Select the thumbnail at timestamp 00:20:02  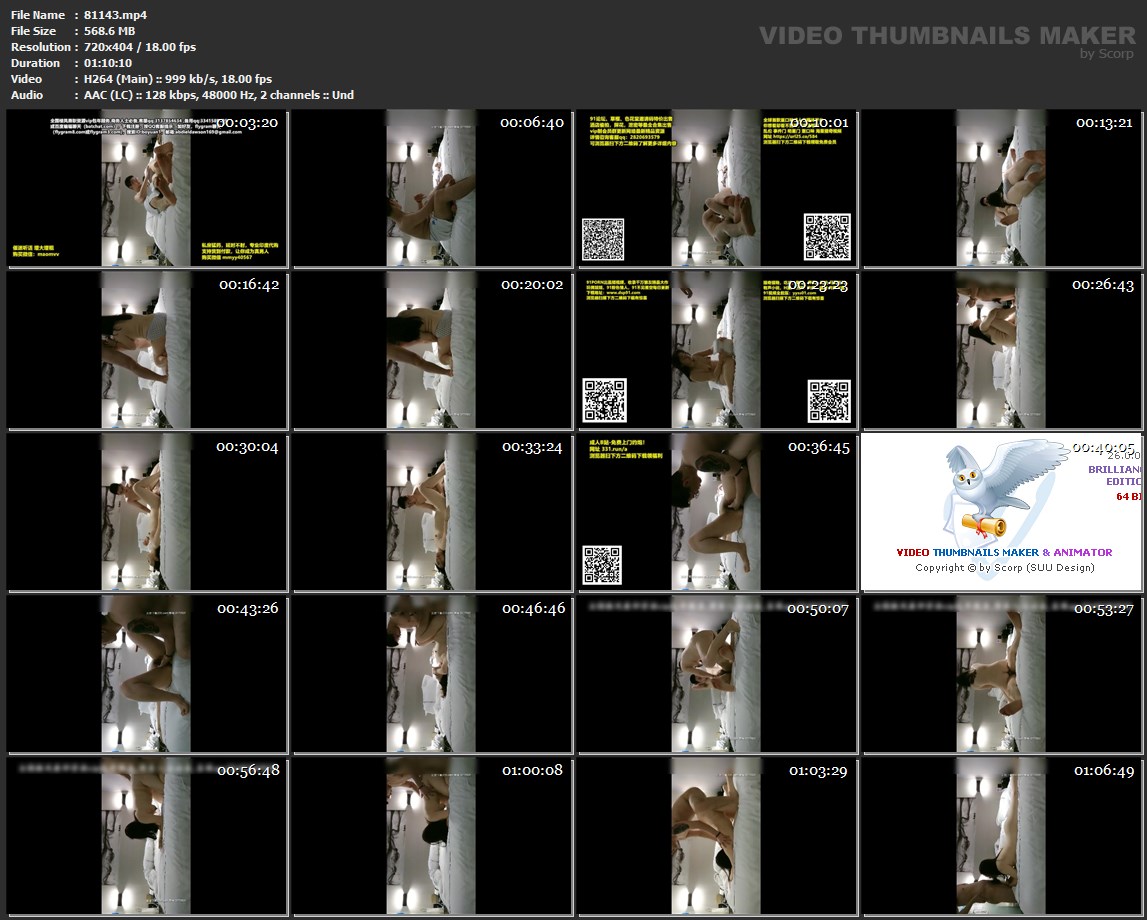(432, 351)
